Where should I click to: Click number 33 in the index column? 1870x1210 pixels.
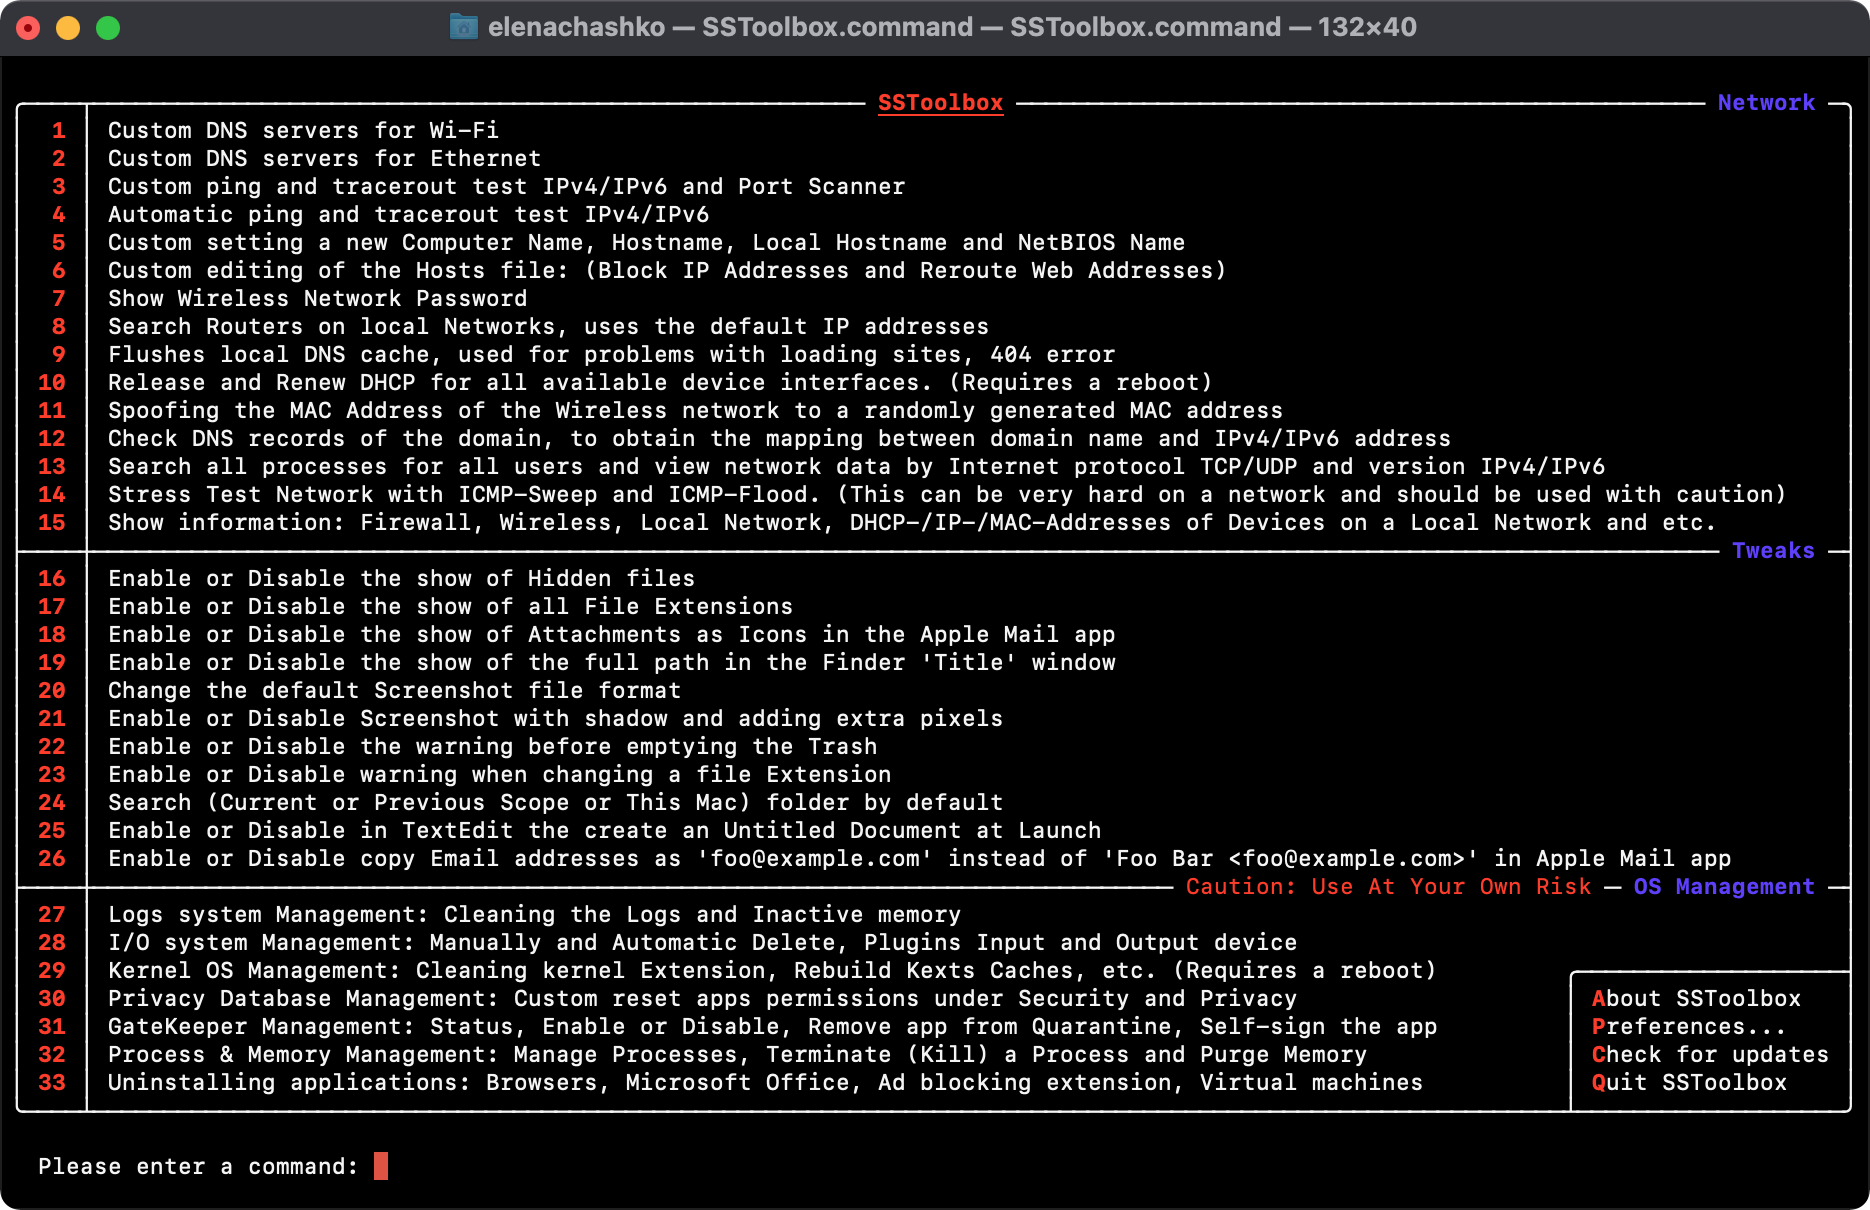coord(52,1083)
